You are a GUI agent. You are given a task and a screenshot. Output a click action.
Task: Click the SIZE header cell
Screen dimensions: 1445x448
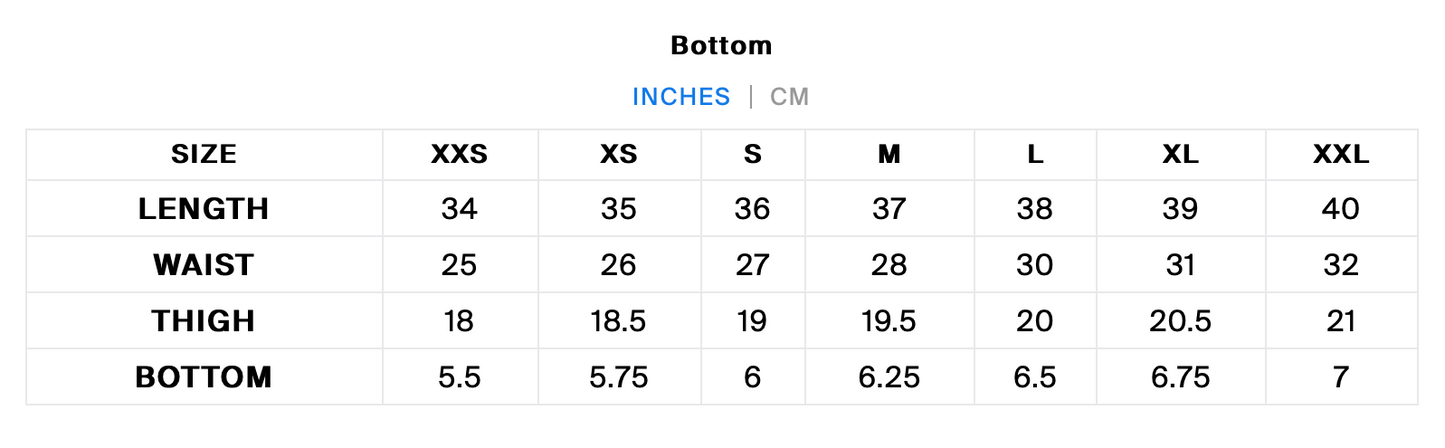203,154
